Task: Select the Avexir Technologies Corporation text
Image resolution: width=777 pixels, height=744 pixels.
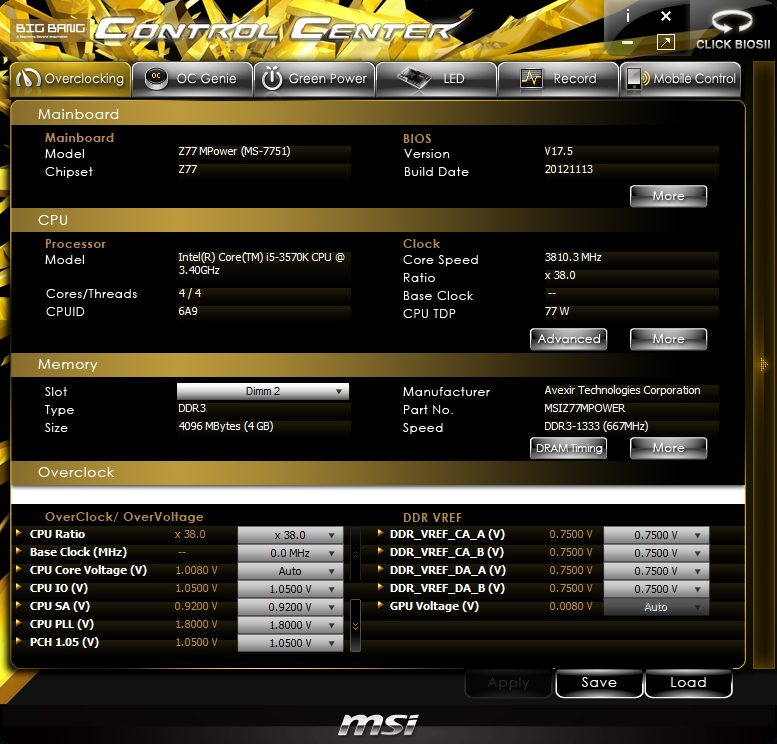Action: [622, 390]
